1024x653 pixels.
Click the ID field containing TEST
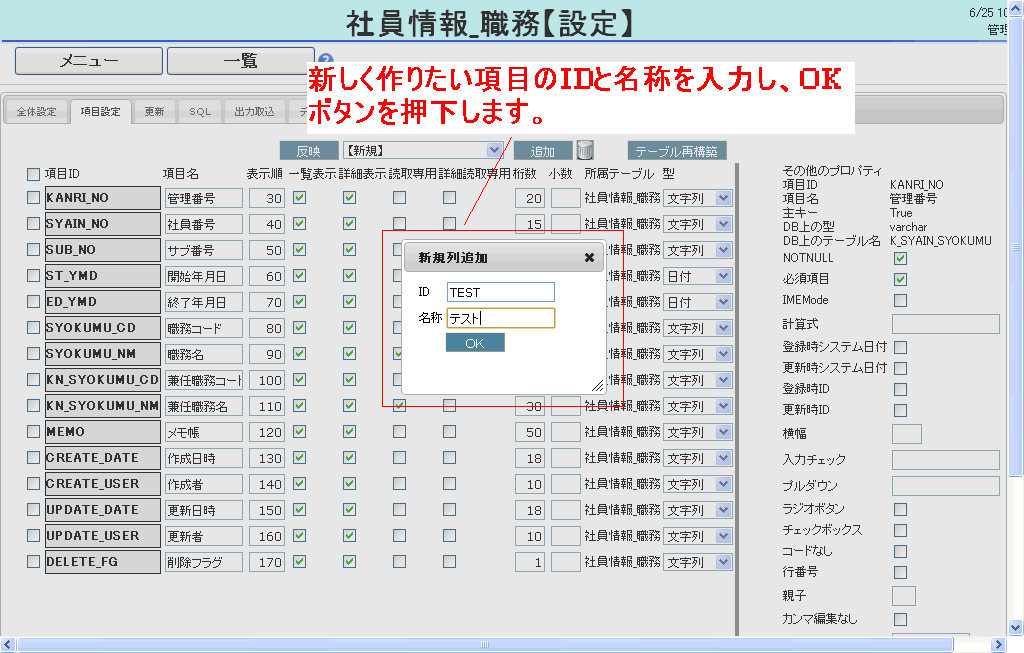point(500,292)
